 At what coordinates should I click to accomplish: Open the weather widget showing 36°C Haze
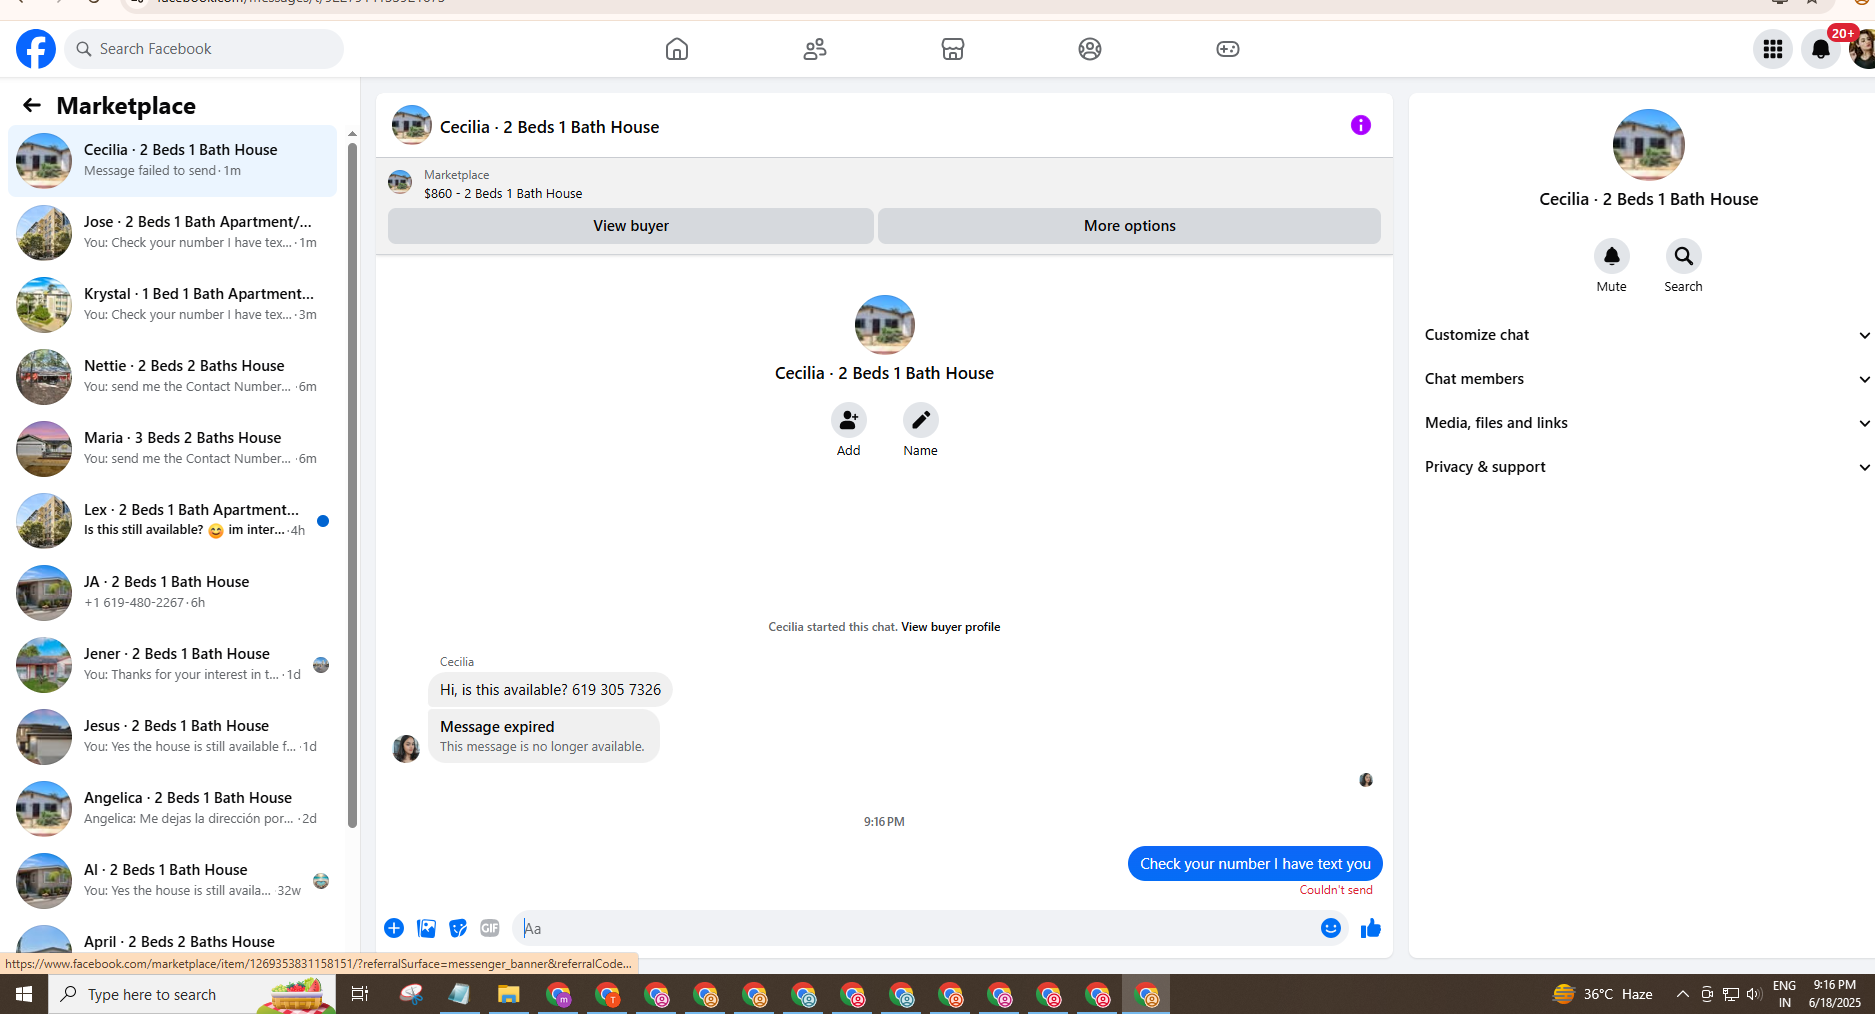[1602, 994]
